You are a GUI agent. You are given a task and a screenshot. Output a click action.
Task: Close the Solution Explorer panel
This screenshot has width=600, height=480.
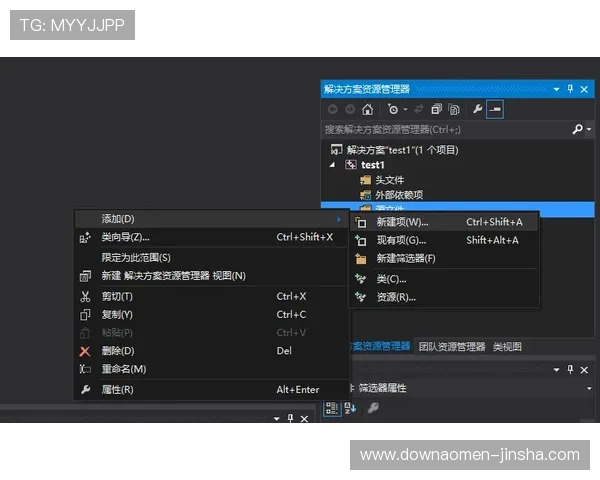click(x=584, y=89)
